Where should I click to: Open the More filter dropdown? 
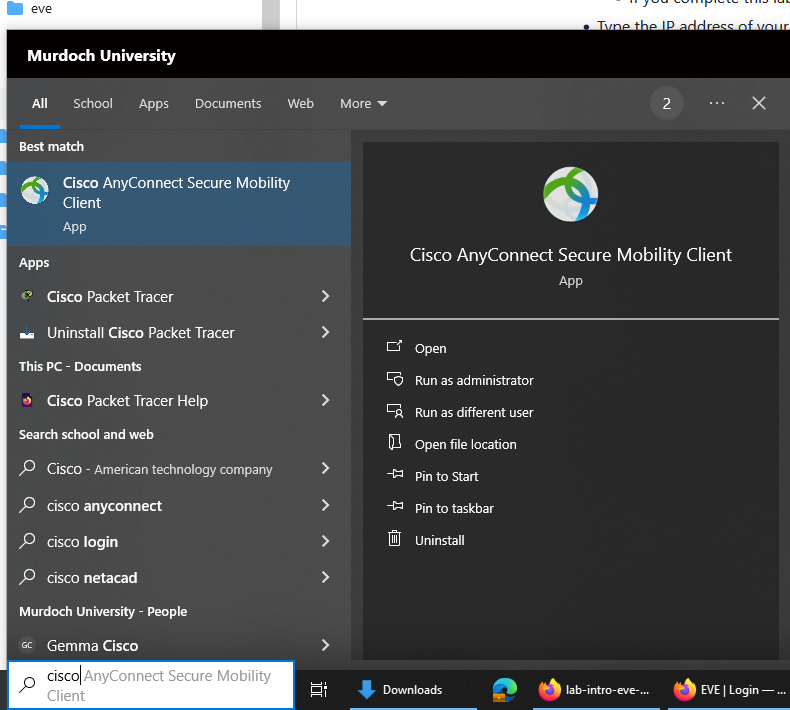pos(363,103)
